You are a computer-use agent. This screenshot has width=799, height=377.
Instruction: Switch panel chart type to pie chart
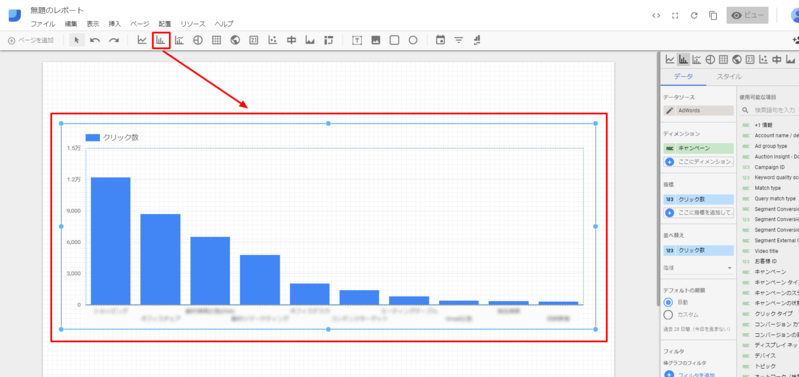tap(710, 60)
